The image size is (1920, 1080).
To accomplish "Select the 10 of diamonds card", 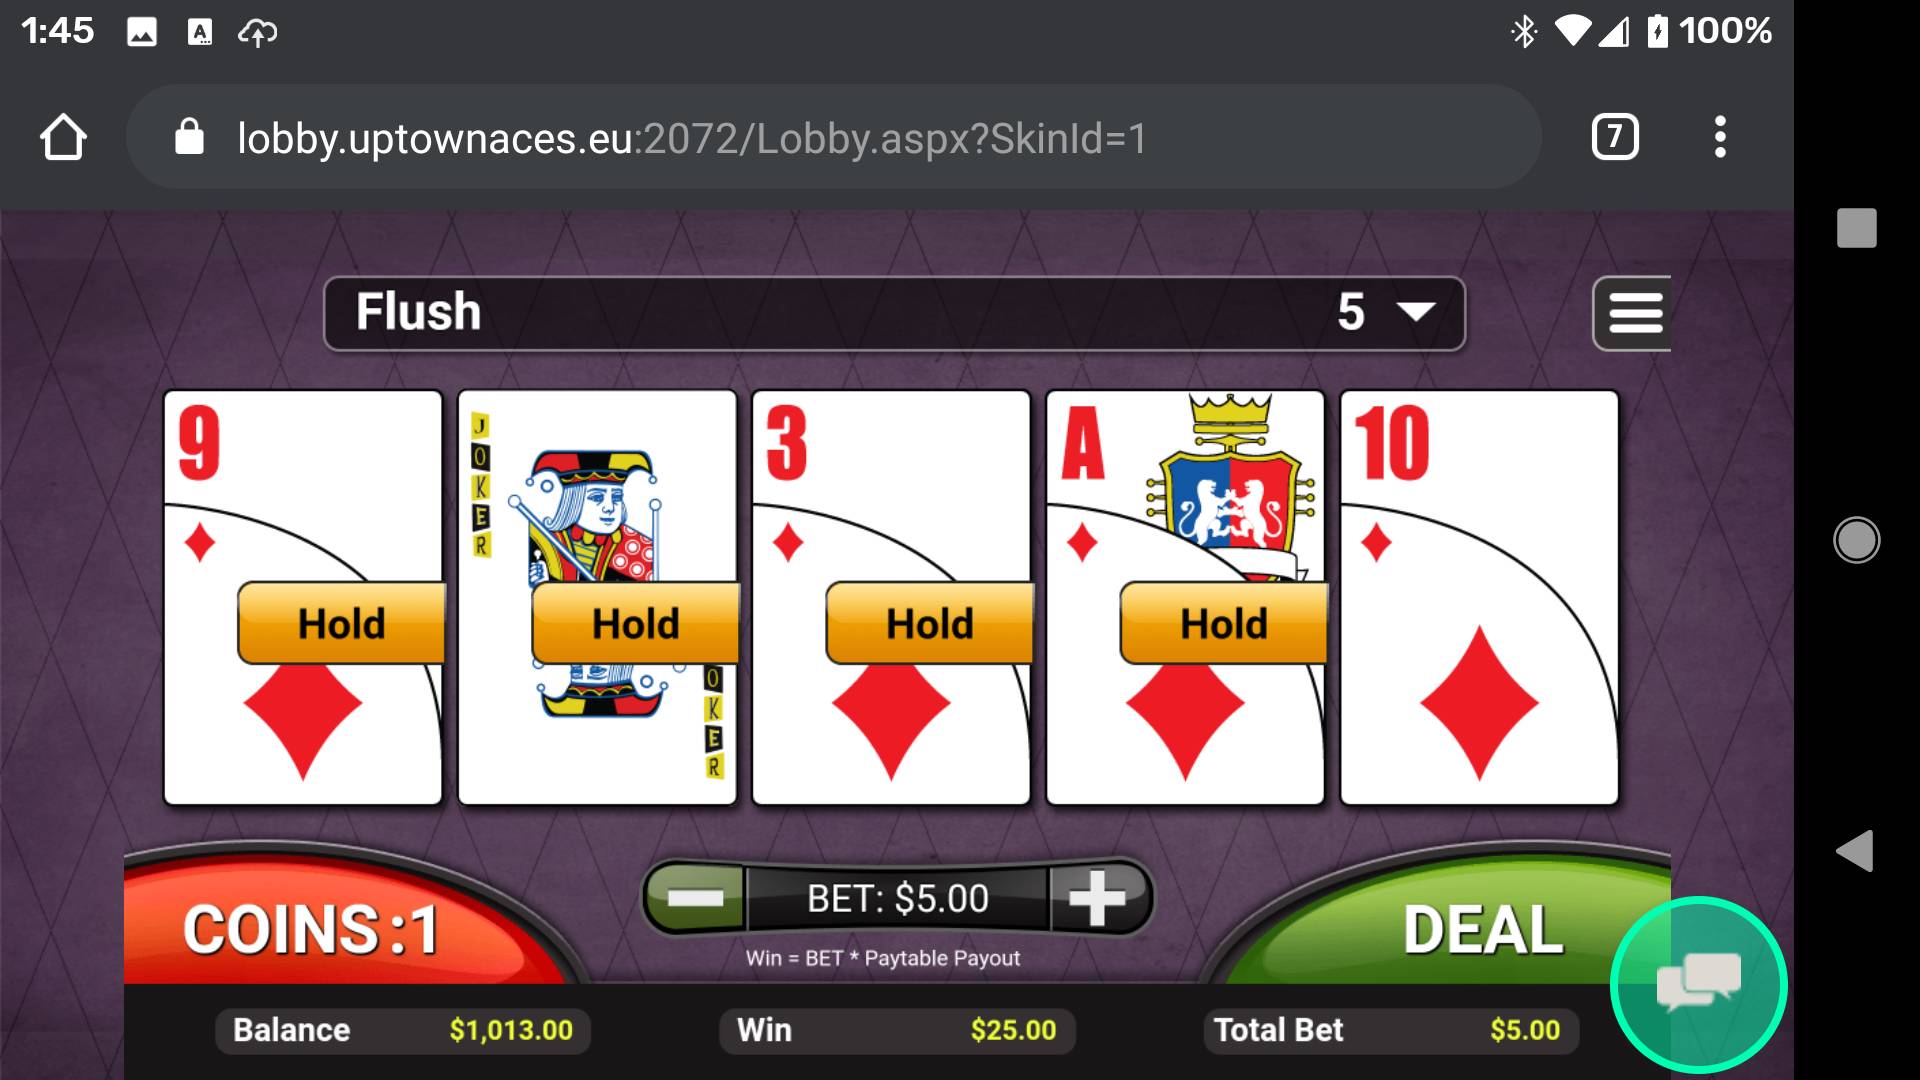I will click(1479, 597).
